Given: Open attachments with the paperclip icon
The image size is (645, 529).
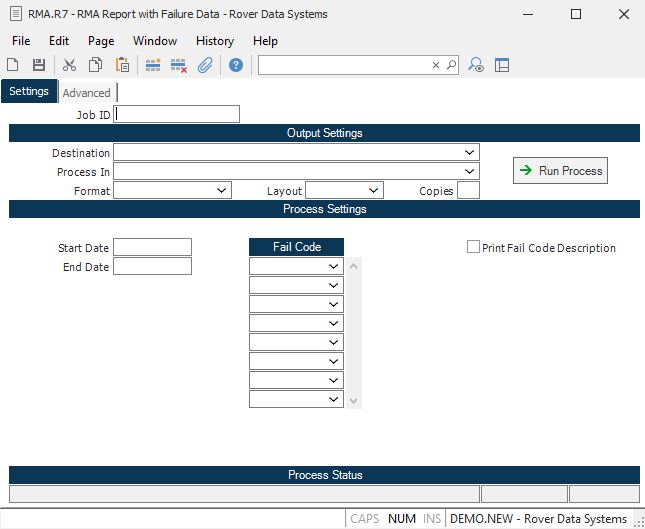Looking at the screenshot, I should [205, 65].
